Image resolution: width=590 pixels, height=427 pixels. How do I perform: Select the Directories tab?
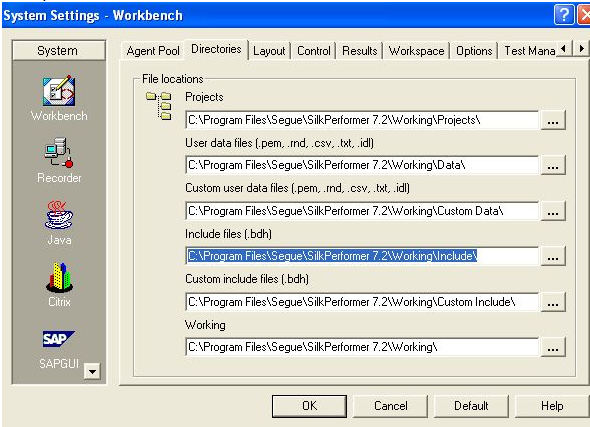point(216,49)
